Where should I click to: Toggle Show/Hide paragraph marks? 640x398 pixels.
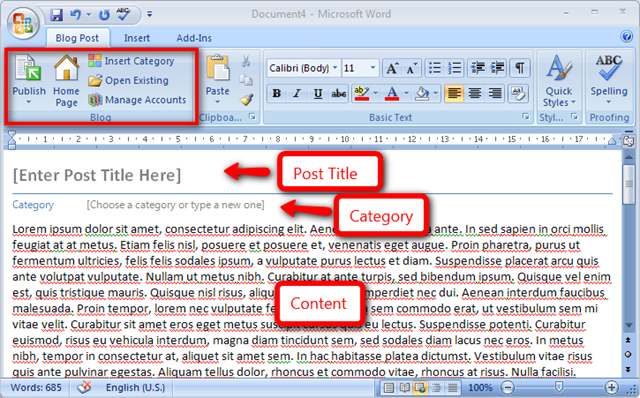coord(520,68)
